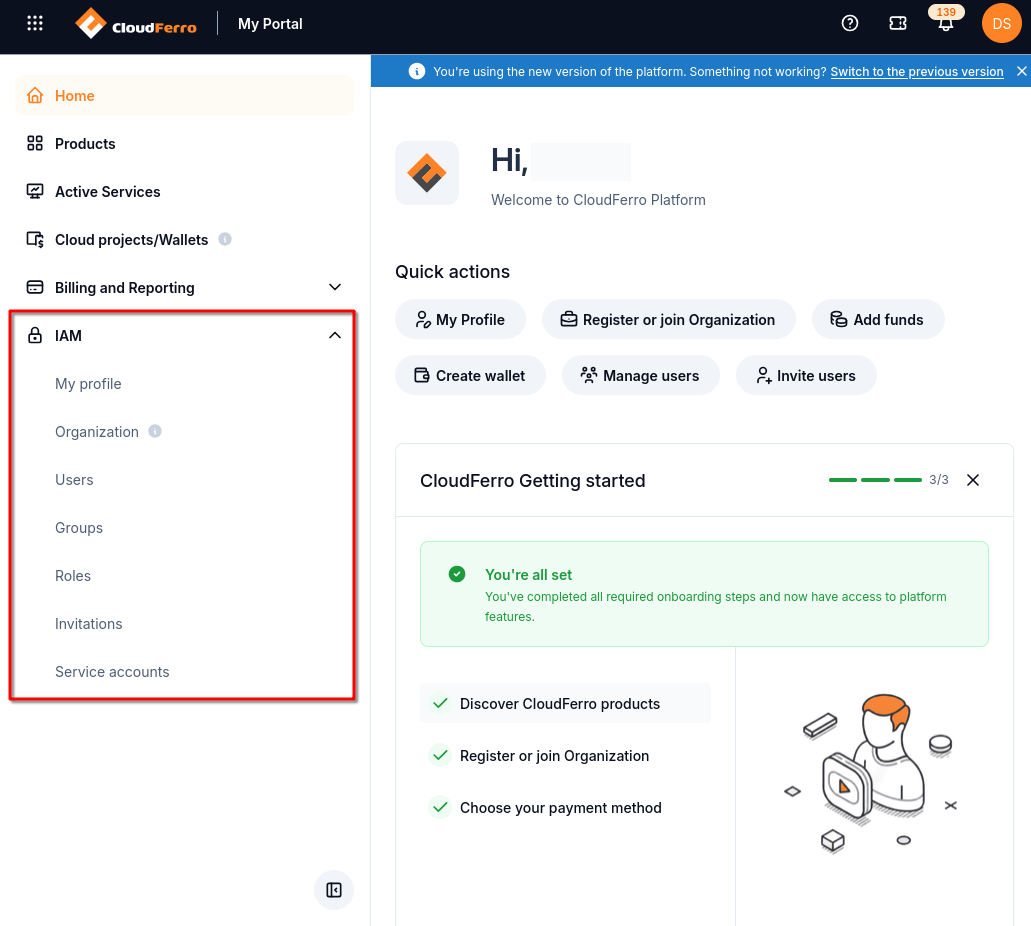Click the CloudFerro logo in header
This screenshot has width=1031, height=926.
click(x=136, y=24)
